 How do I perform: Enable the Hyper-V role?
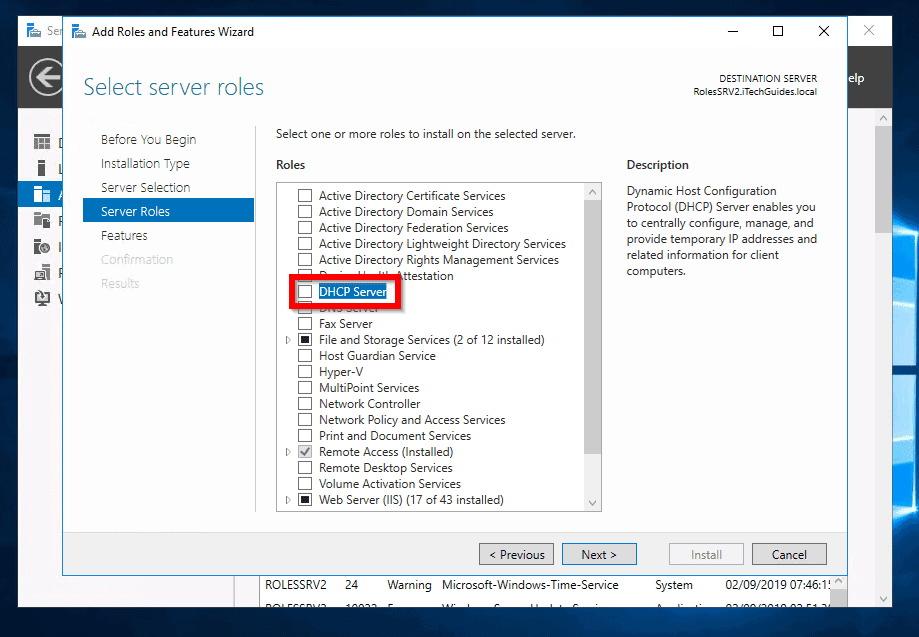tap(305, 371)
